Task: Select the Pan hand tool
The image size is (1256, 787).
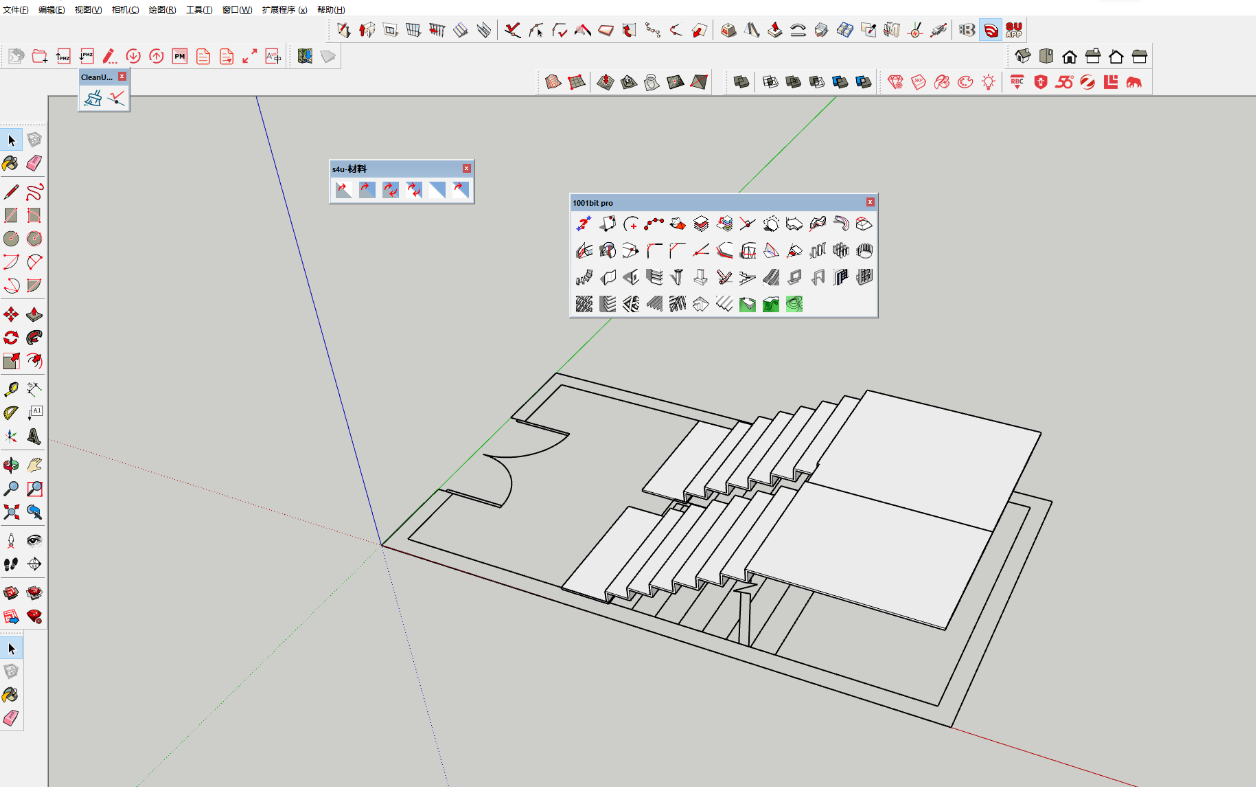Action: (34, 465)
